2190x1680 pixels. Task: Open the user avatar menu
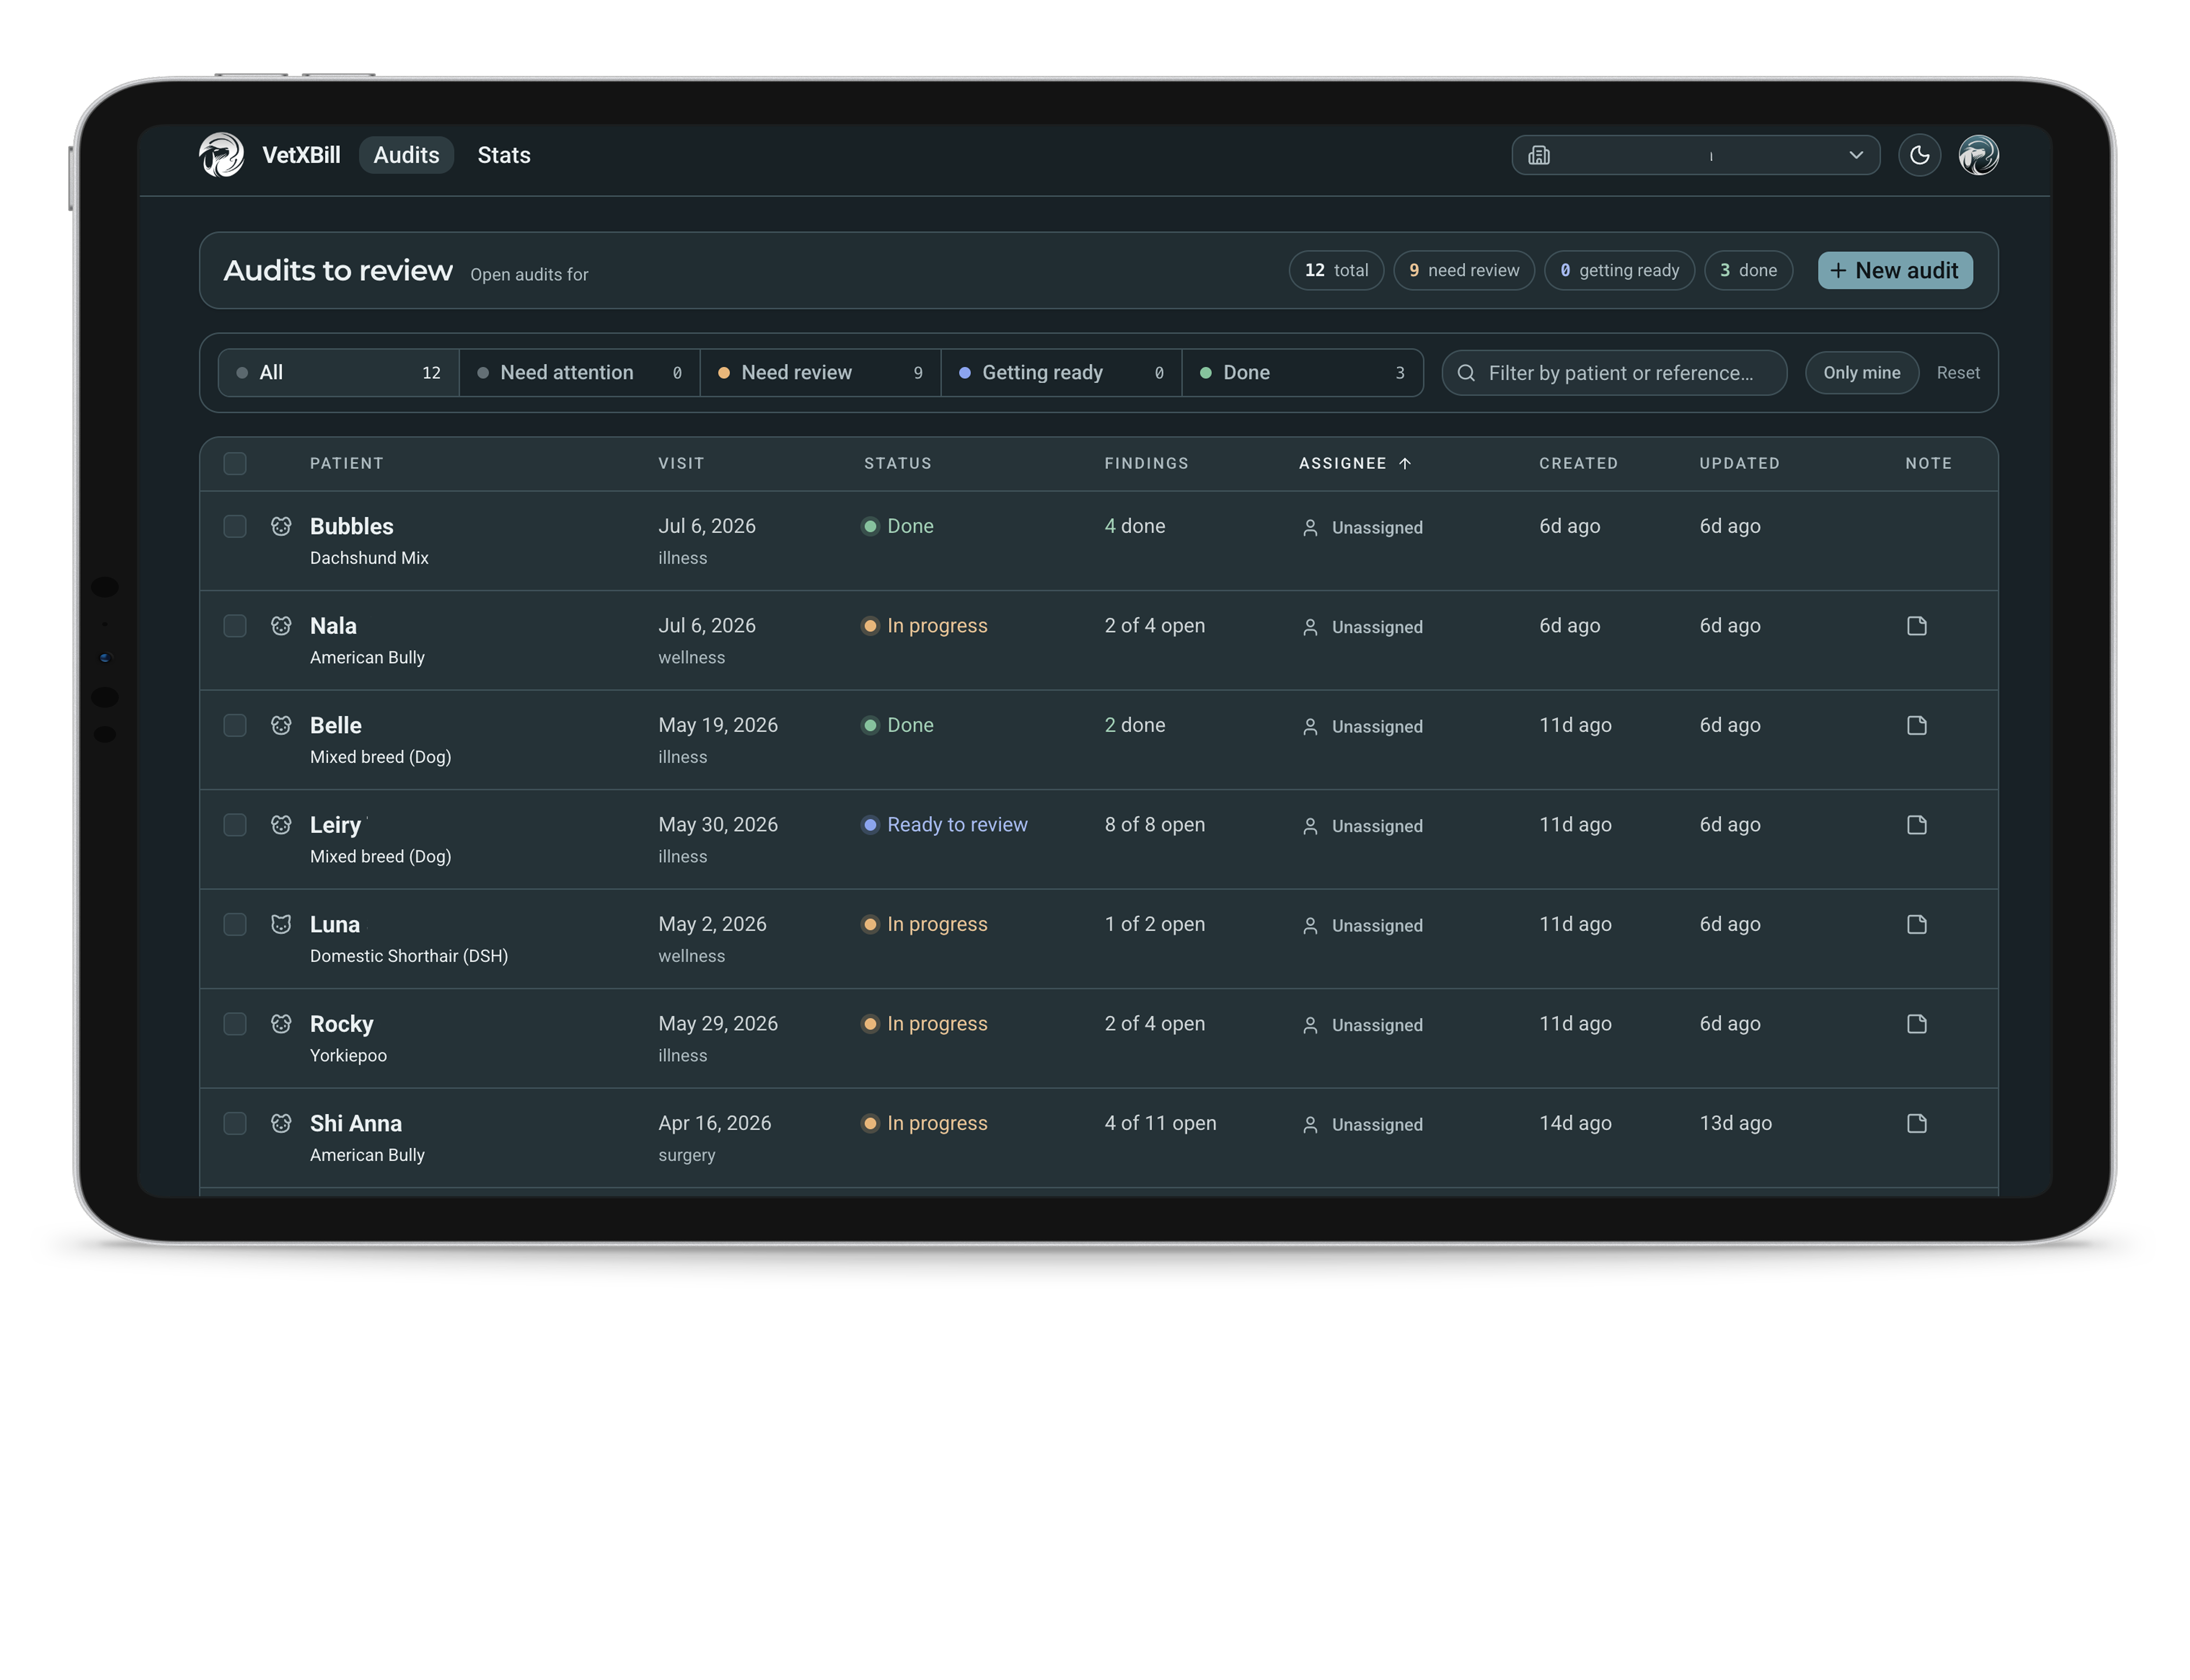click(x=1978, y=155)
